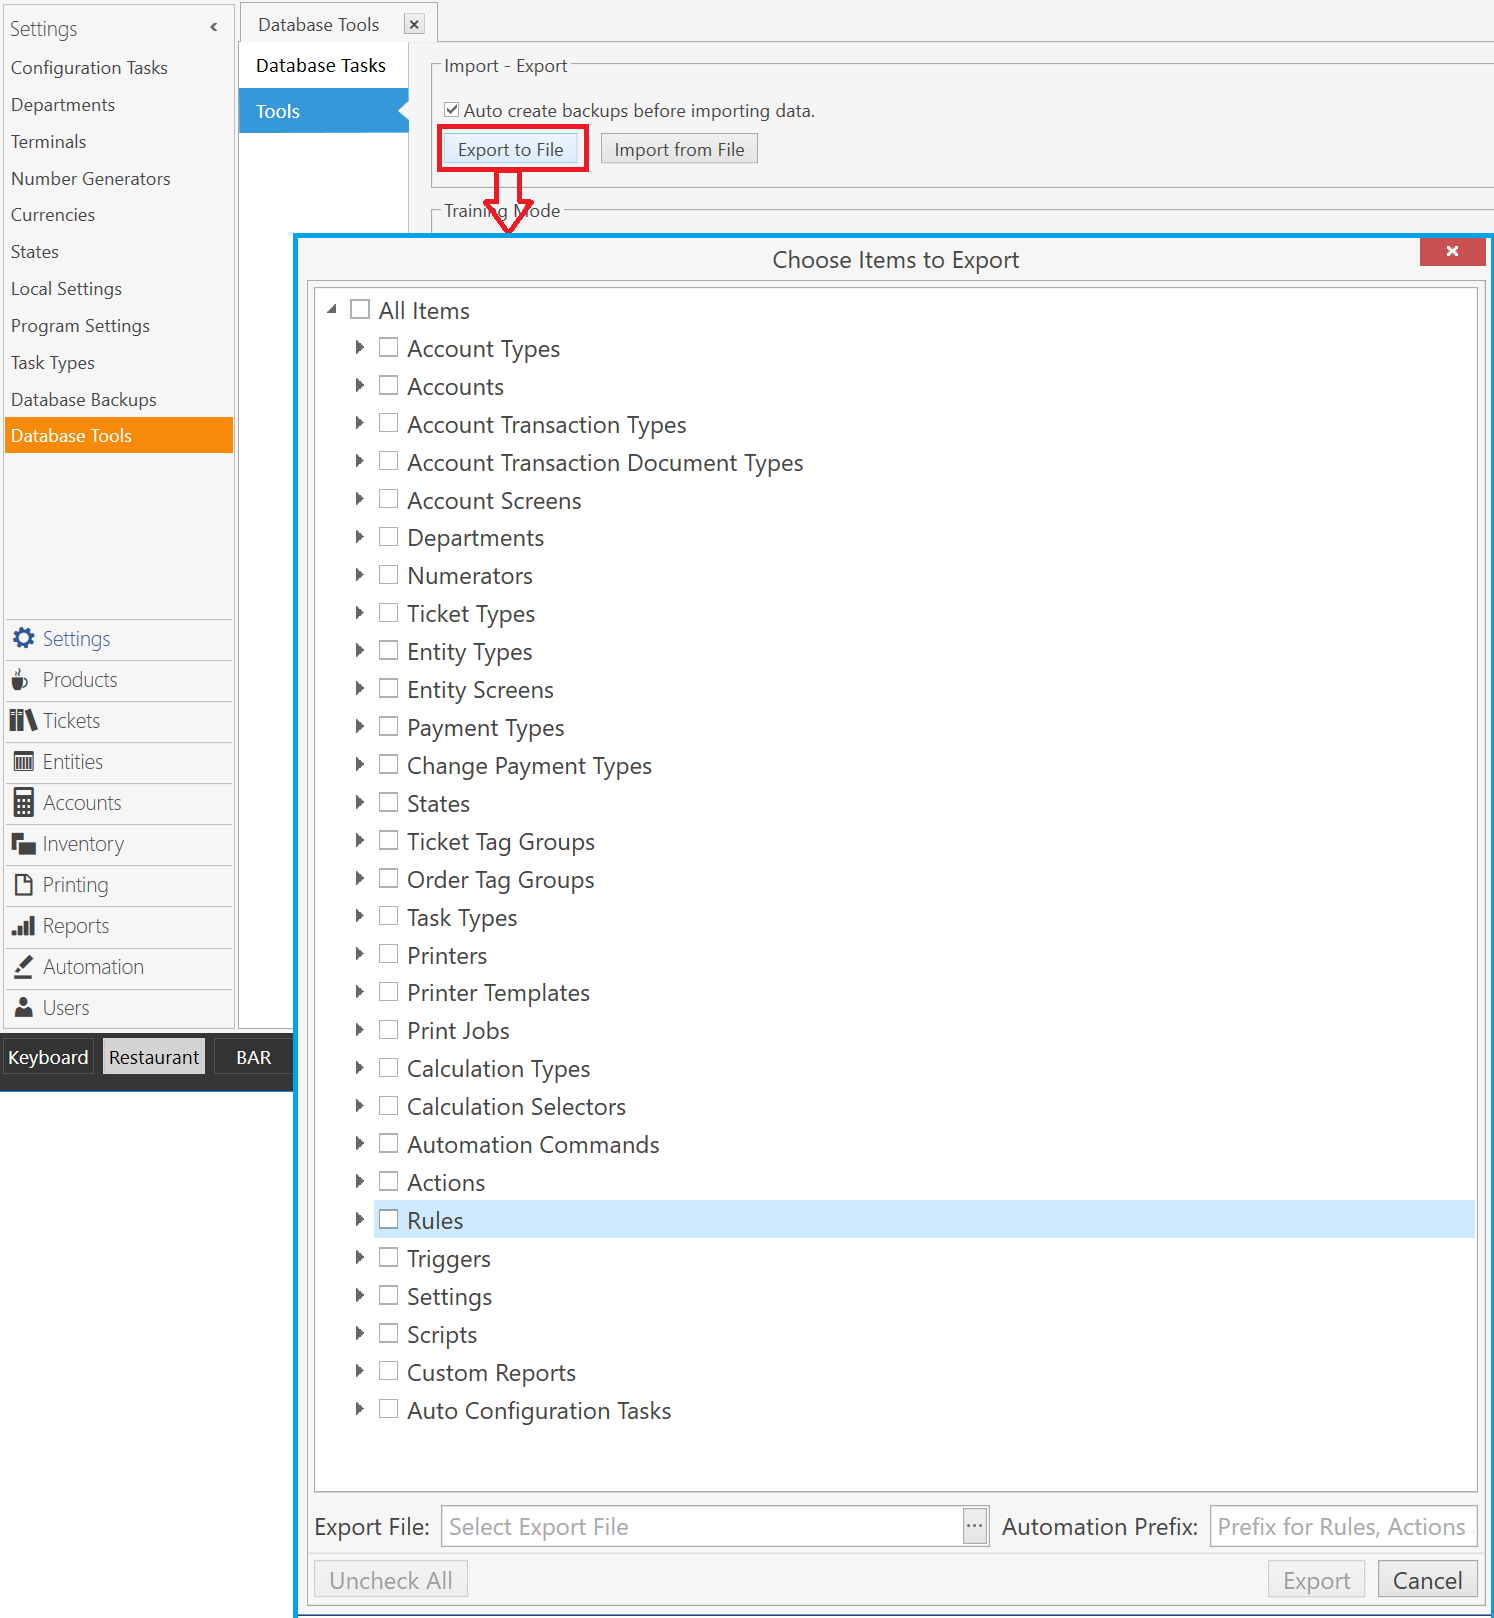The image size is (1494, 1618).
Task: Check the Custom Reports checkbox
Action: (x=389, y=1372)
